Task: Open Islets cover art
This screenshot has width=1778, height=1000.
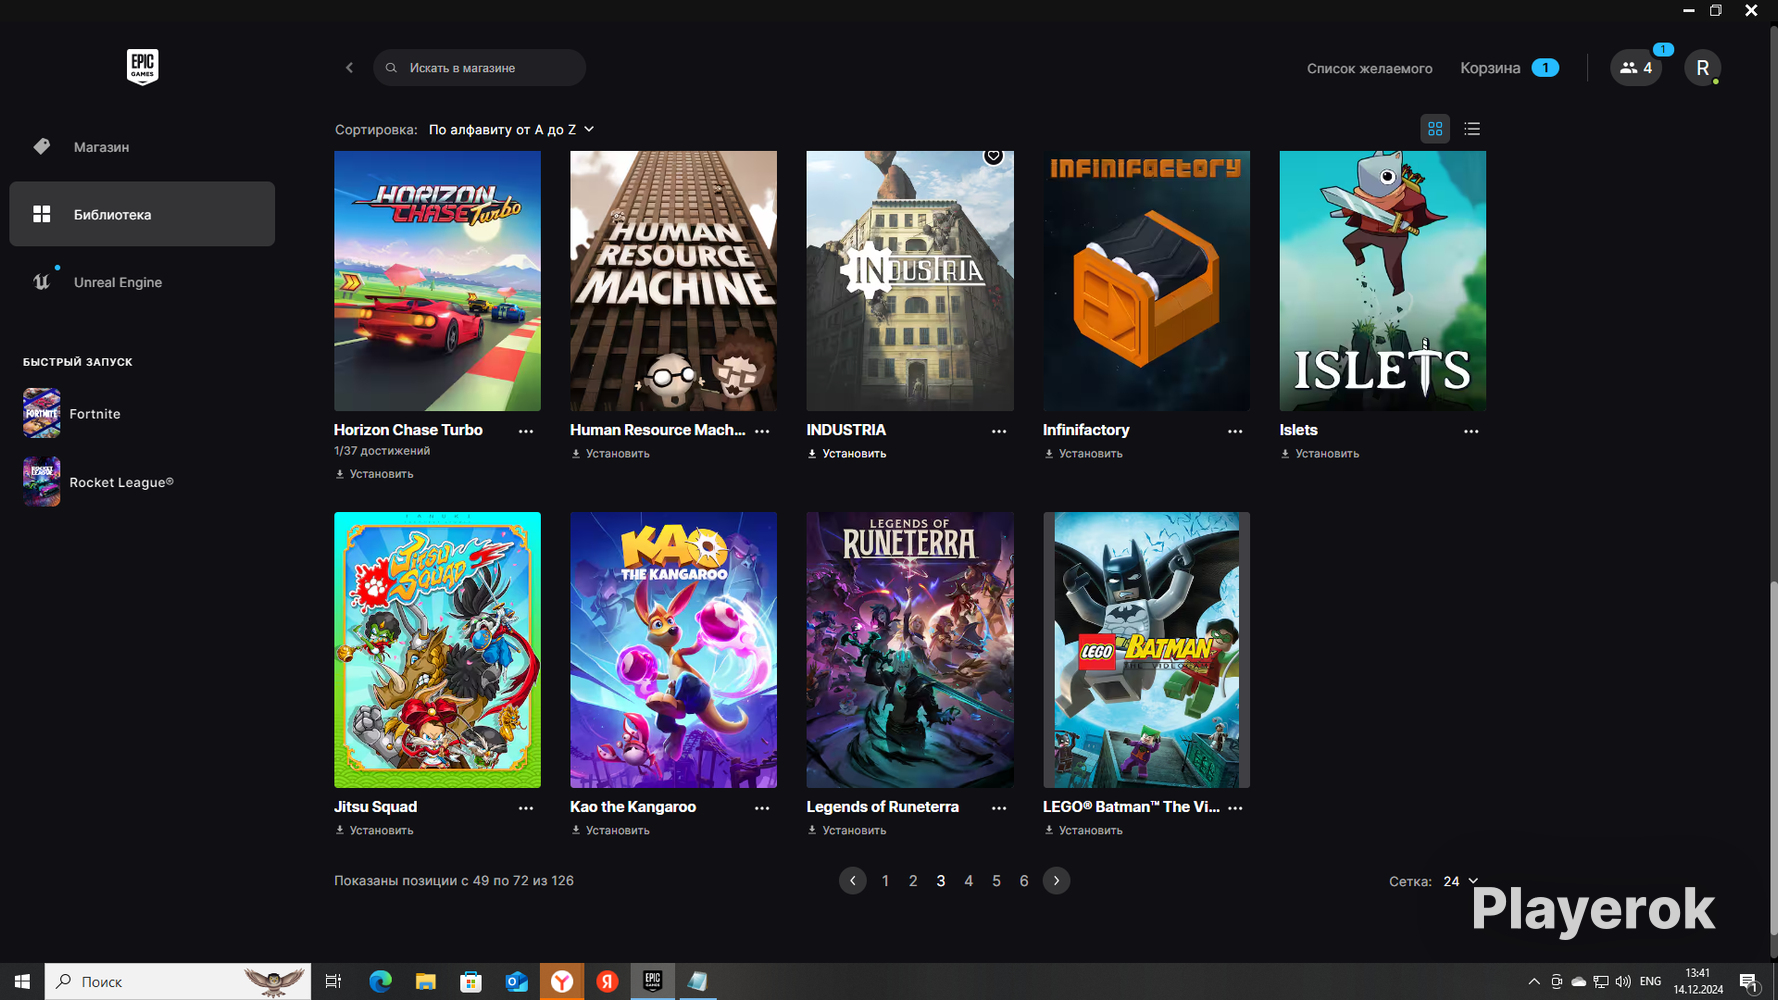Action: [1383, 281]
